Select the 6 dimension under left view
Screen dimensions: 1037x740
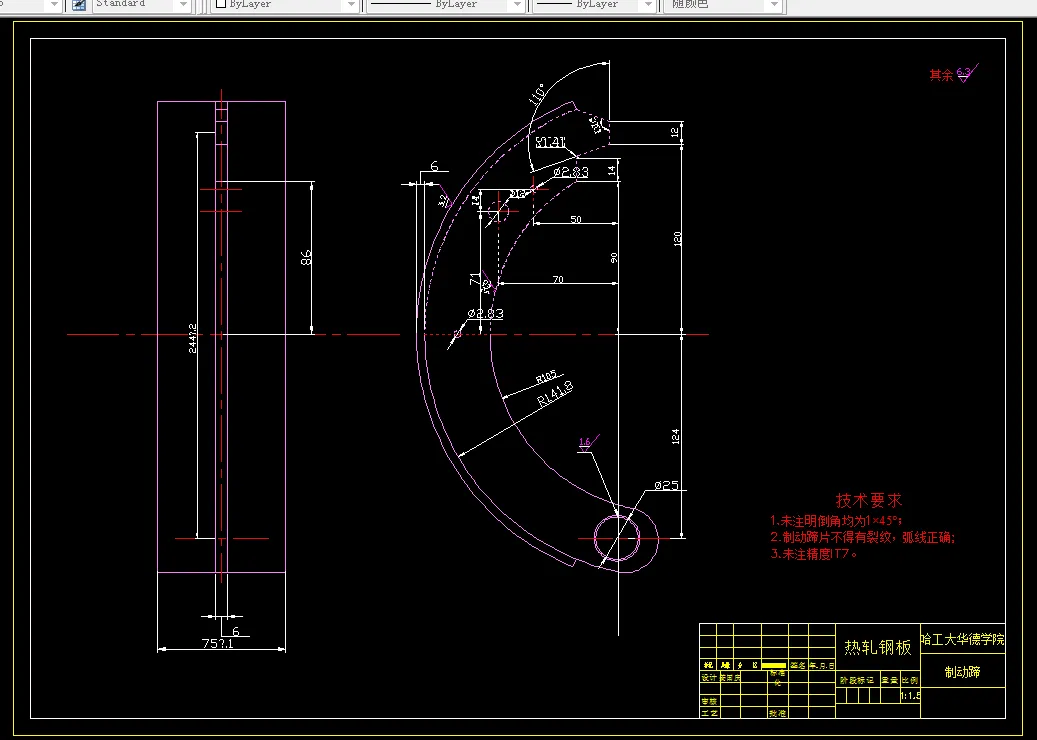tap(235, 632)
